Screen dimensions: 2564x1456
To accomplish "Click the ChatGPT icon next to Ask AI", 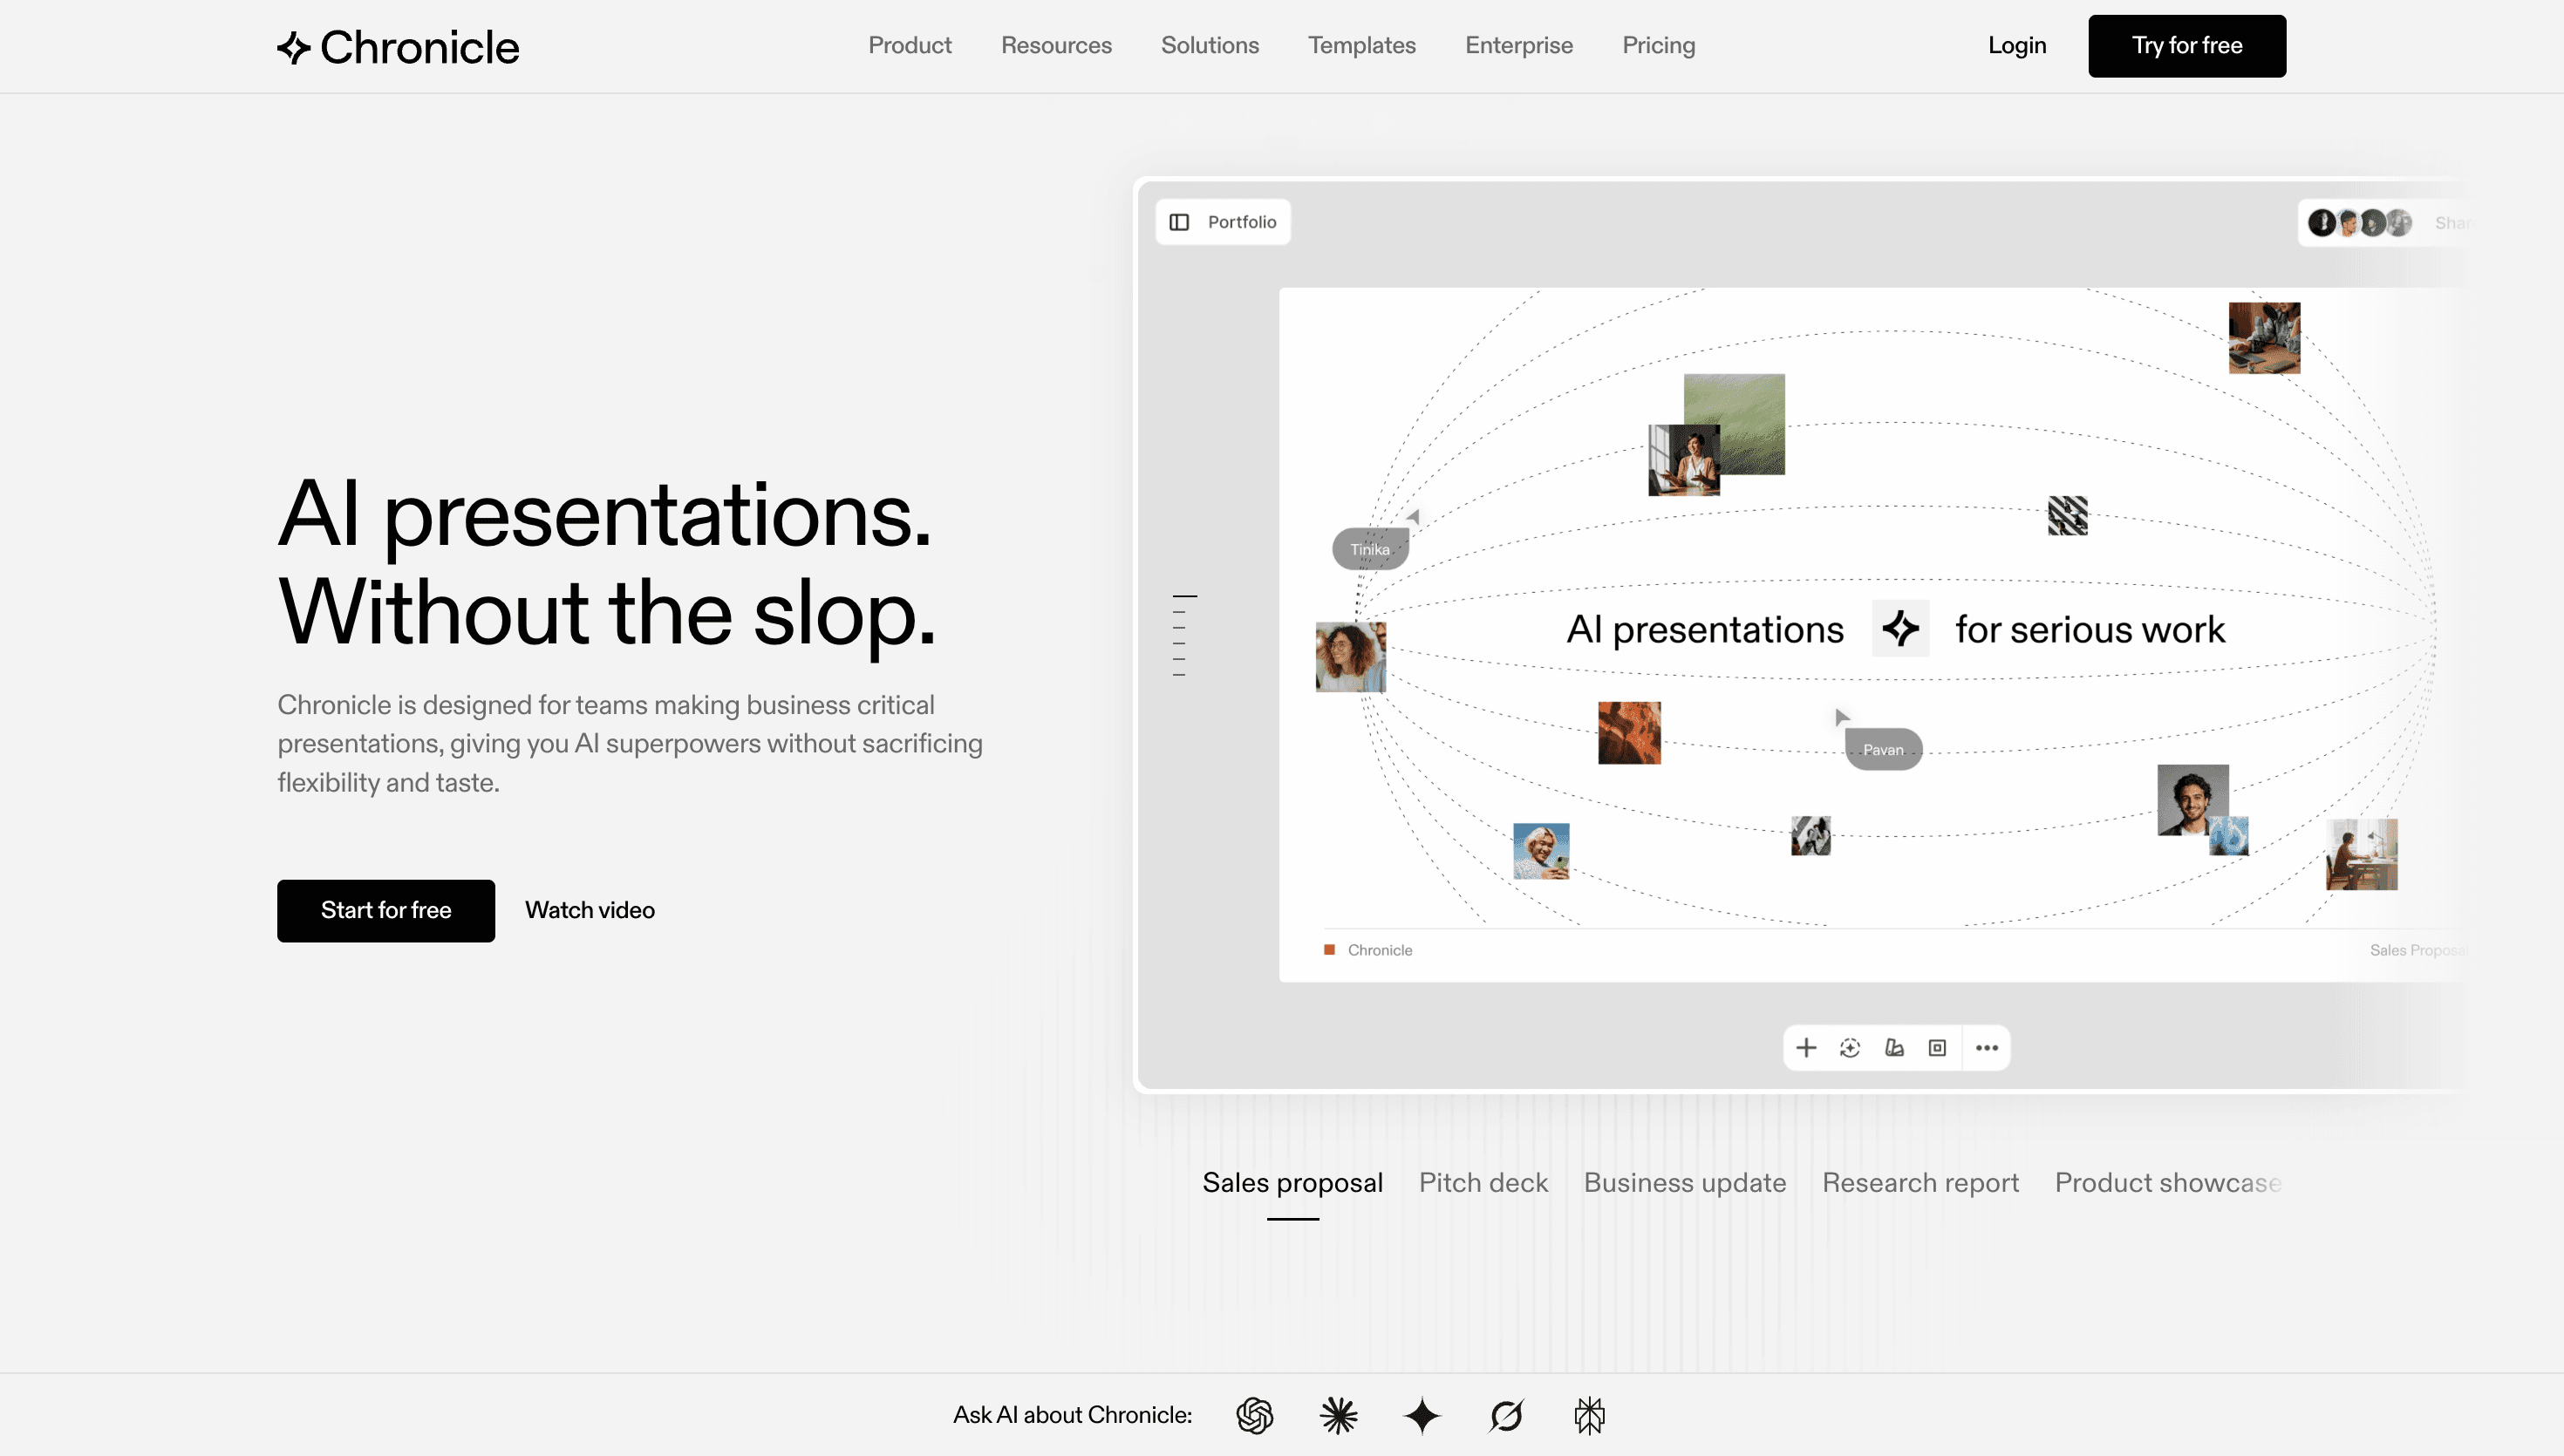I will click(x=1254, y=1415).
